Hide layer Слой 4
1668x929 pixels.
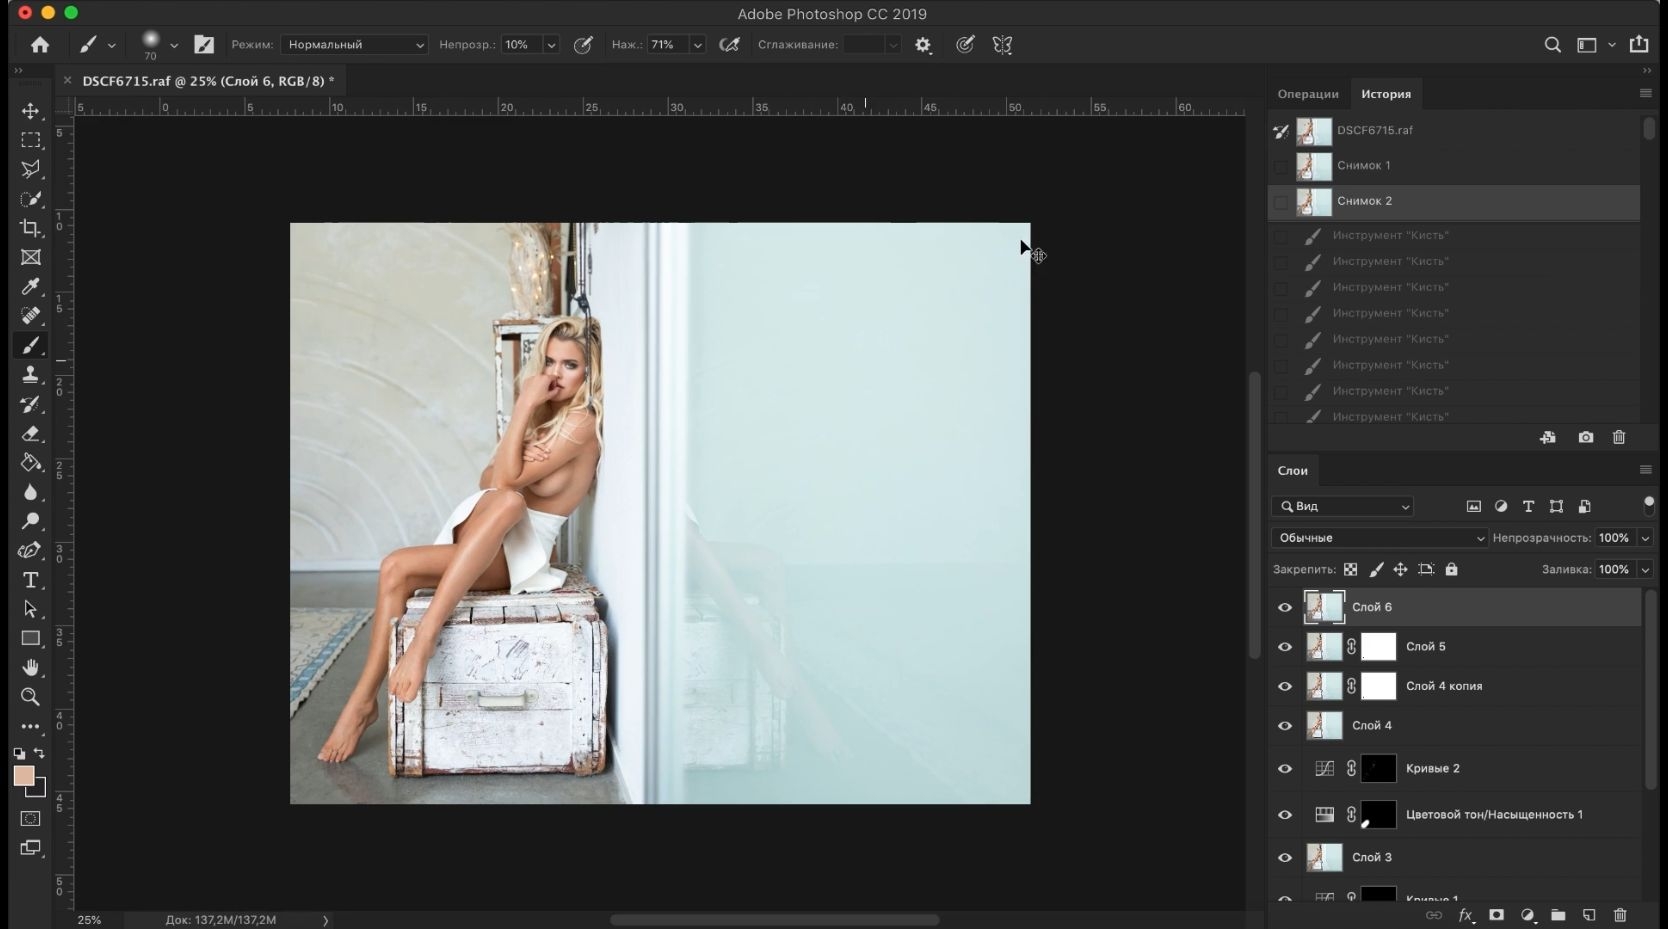pos(1285,726)
